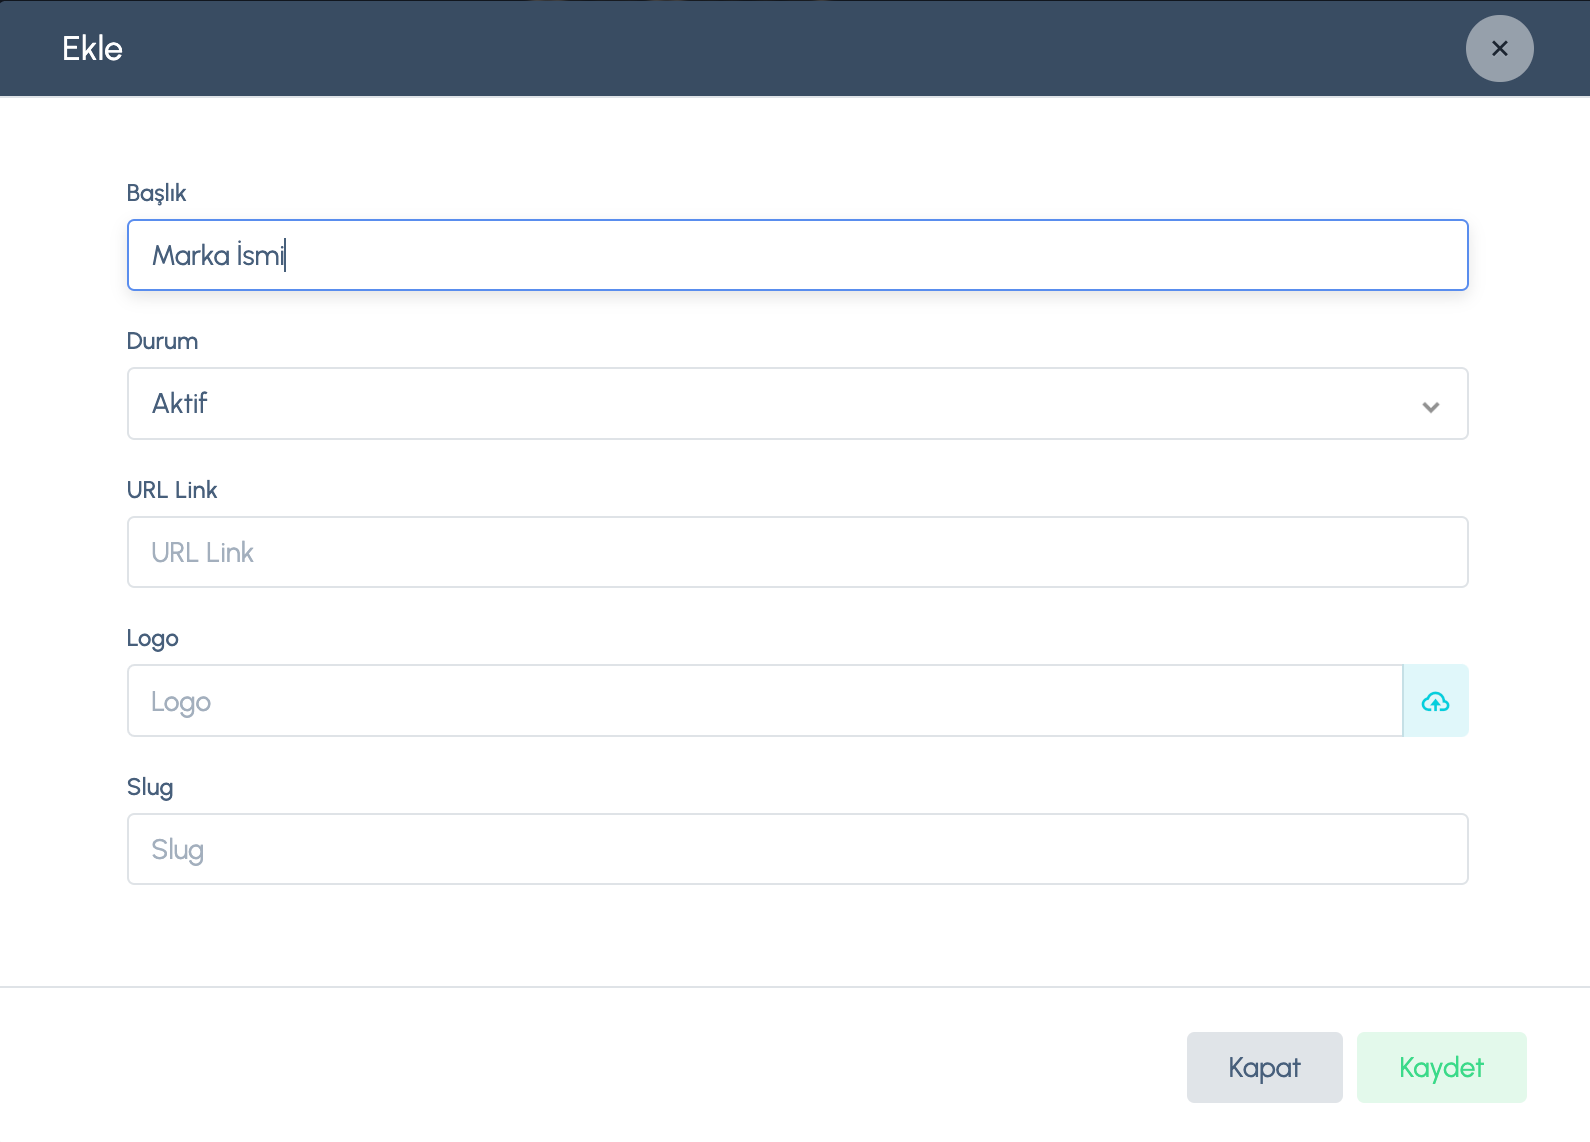The height and width of the screenshot is (1142, 1590).
Task: Click the Aktif value text in Durum
Action: (x=179, y=403)
